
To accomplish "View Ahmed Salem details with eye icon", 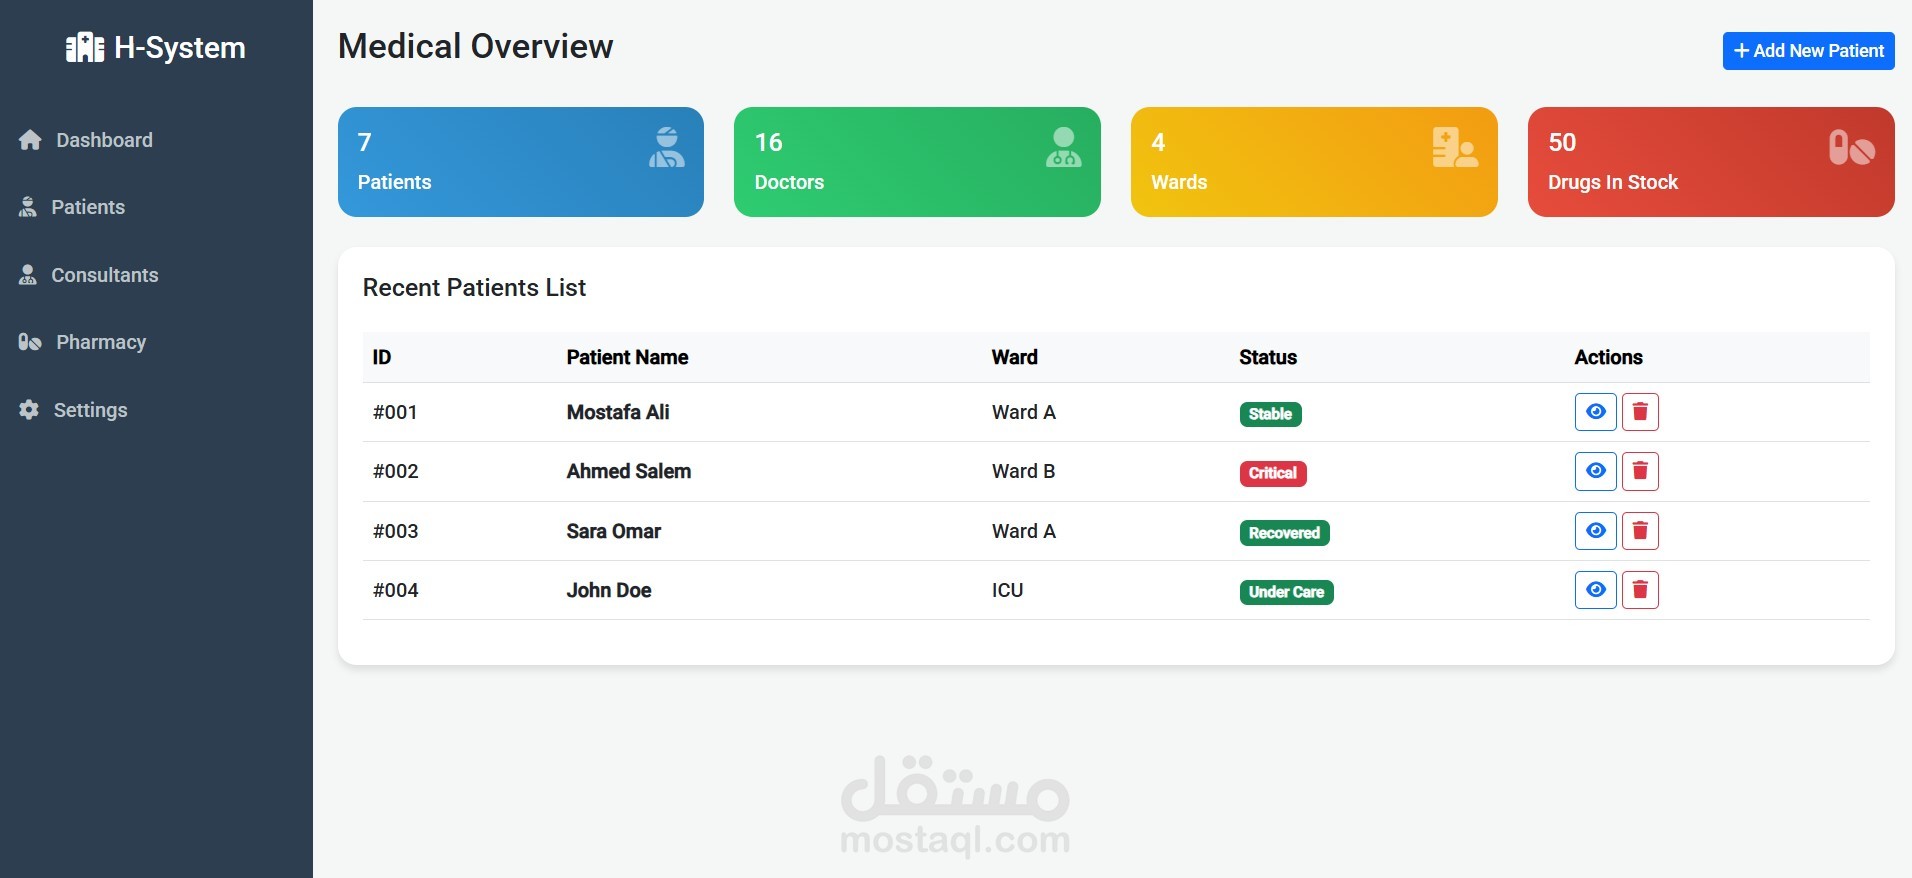I will pos(1596,471).
